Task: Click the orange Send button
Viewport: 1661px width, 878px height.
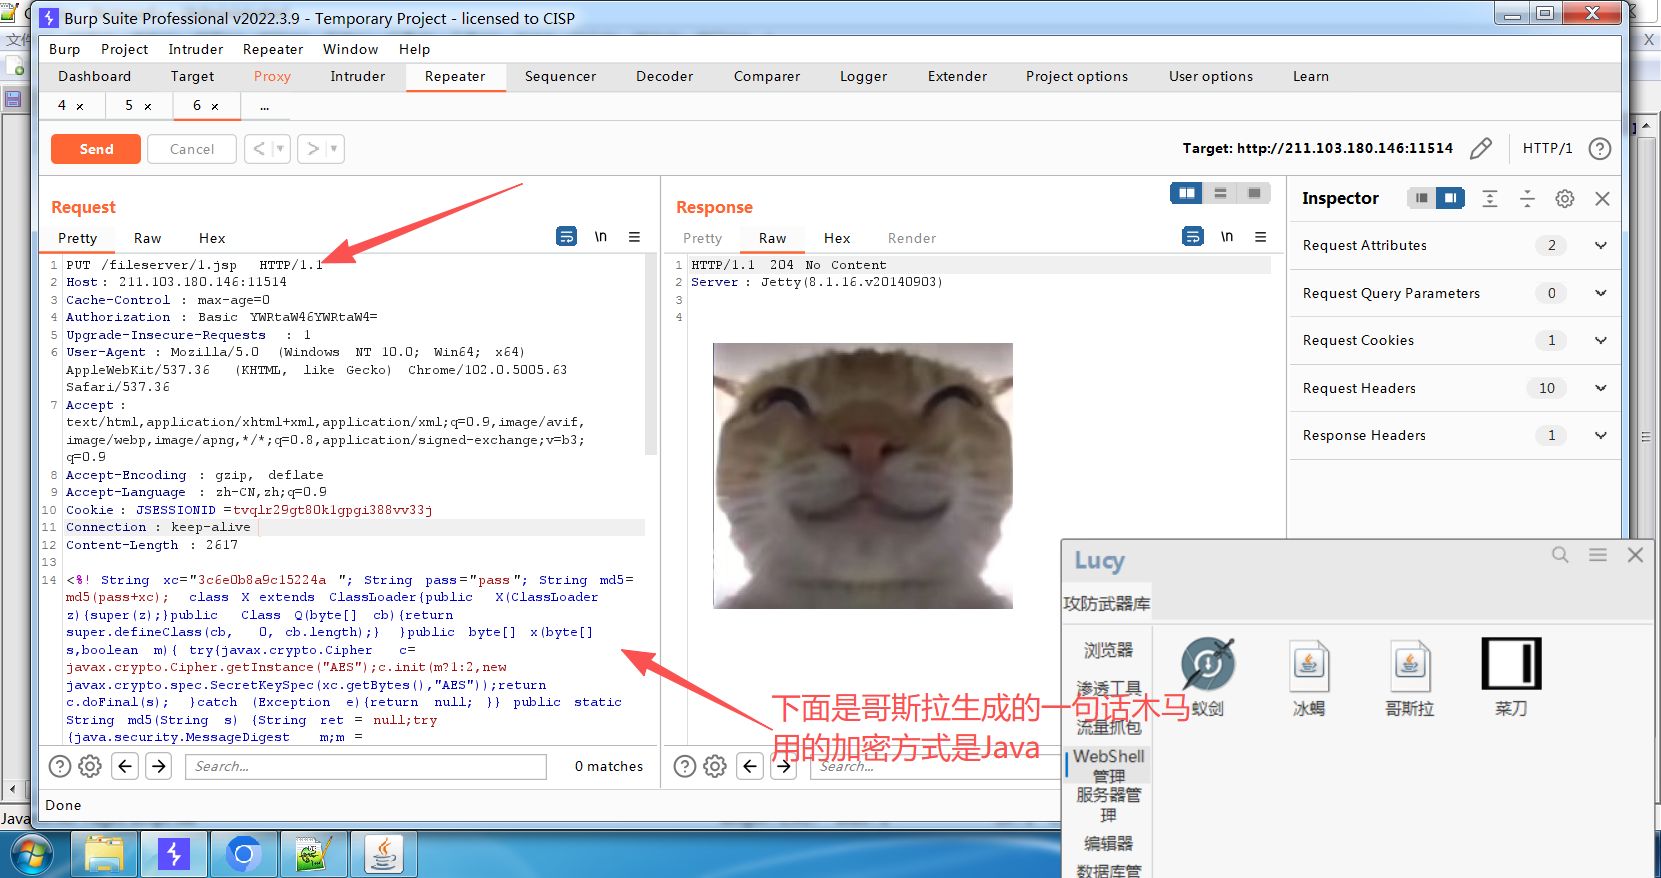Action: point(96,149)
